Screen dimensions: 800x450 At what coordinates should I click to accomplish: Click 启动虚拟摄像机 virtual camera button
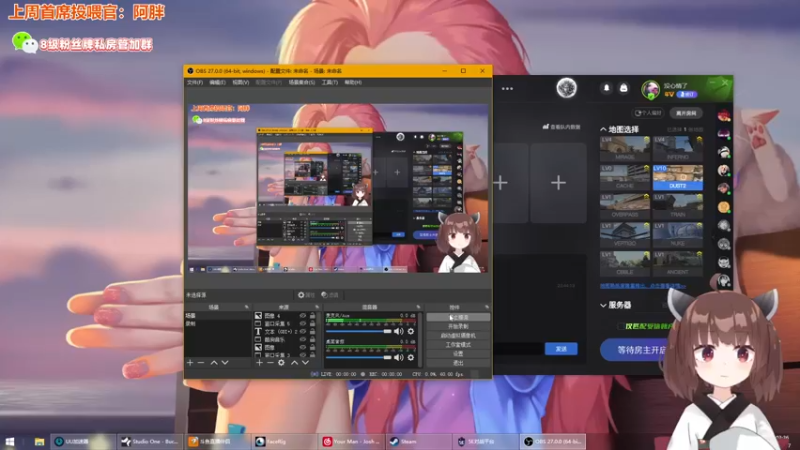(458, 336)
